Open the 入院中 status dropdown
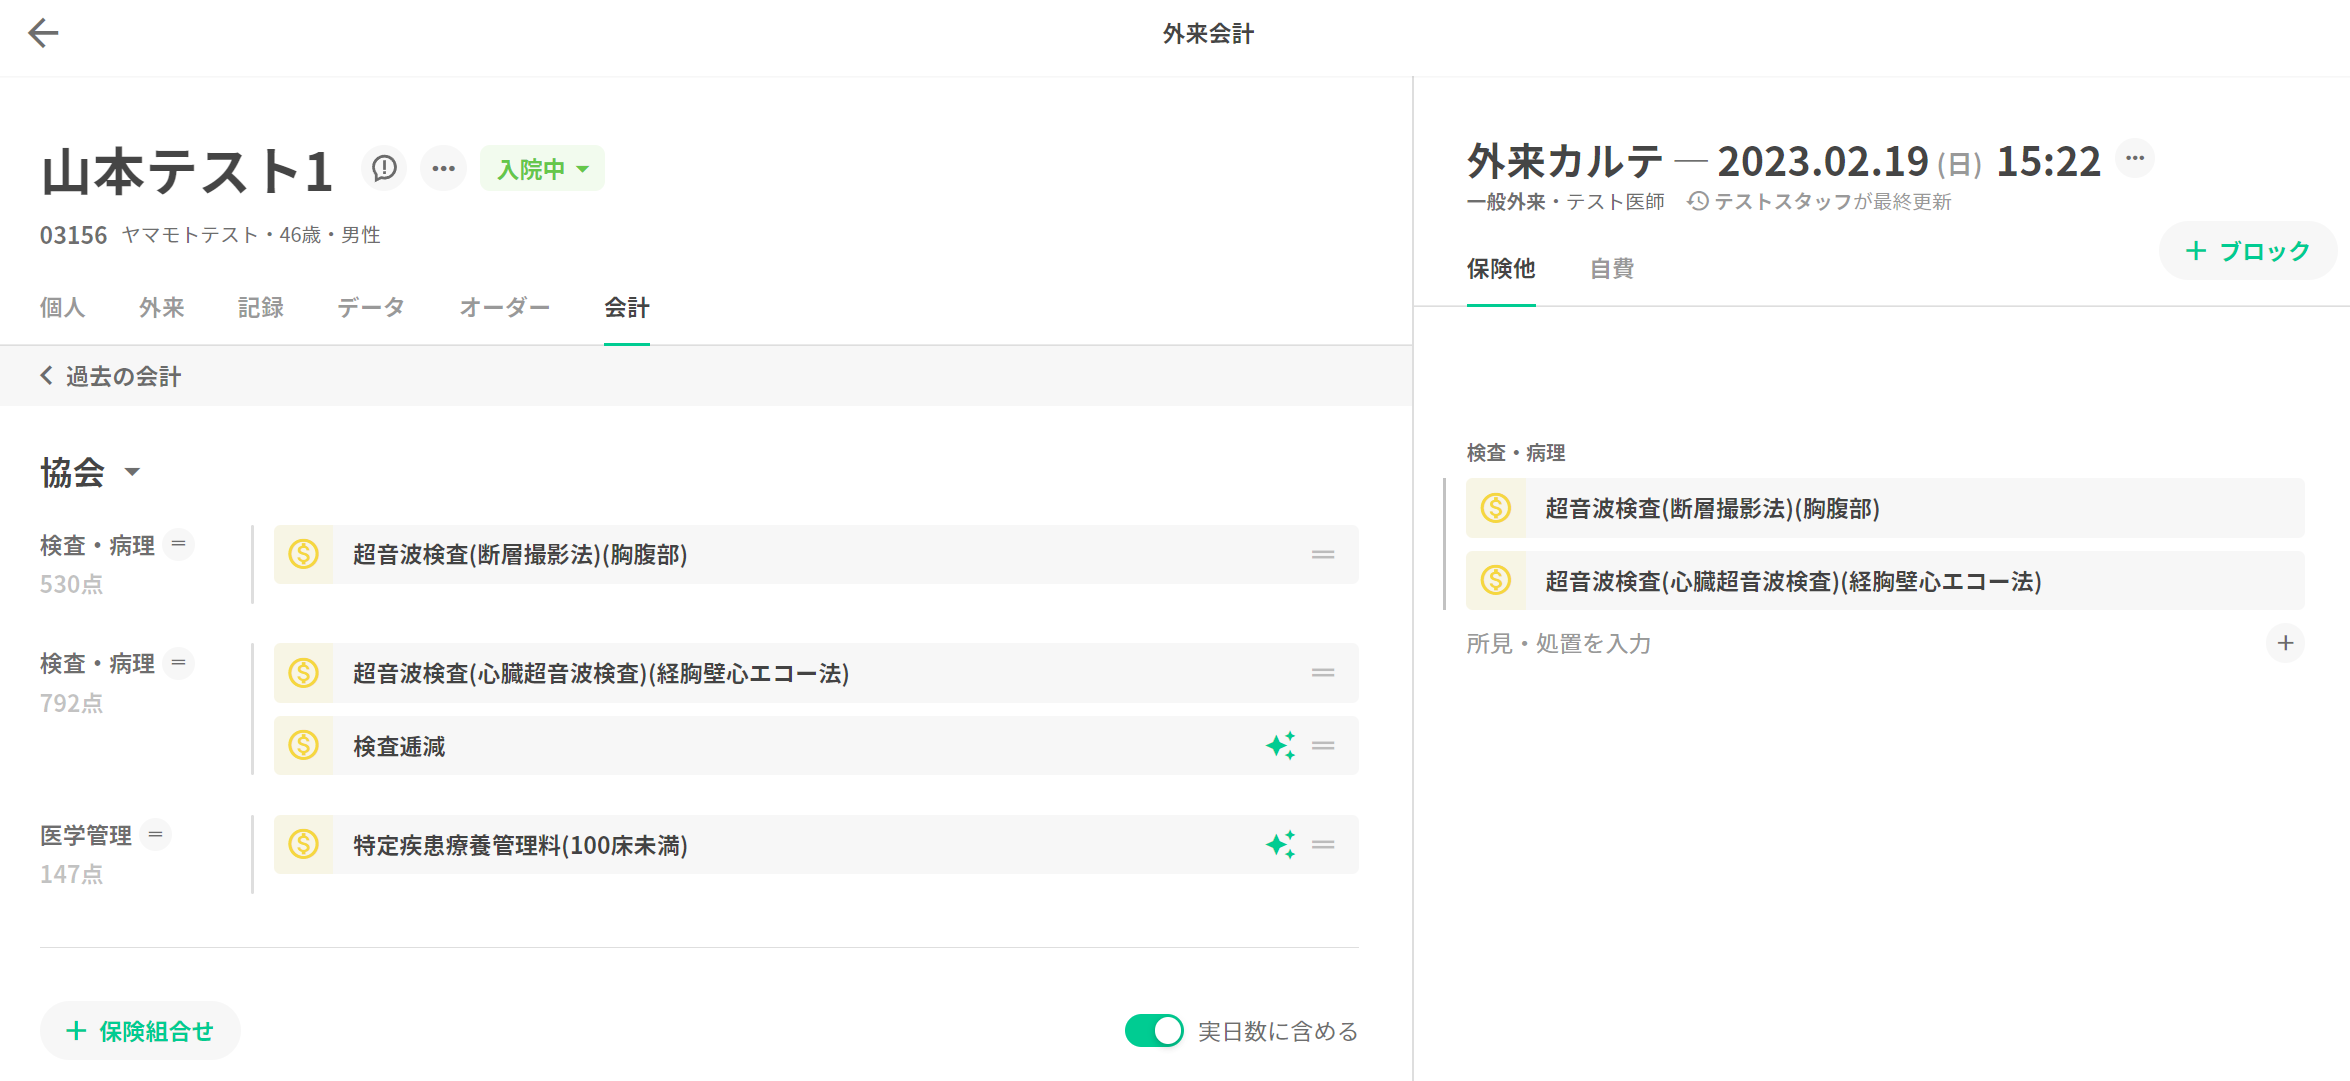This screenshot has height=1081, width=2350. pyautogui.click(x=542, y=169)
